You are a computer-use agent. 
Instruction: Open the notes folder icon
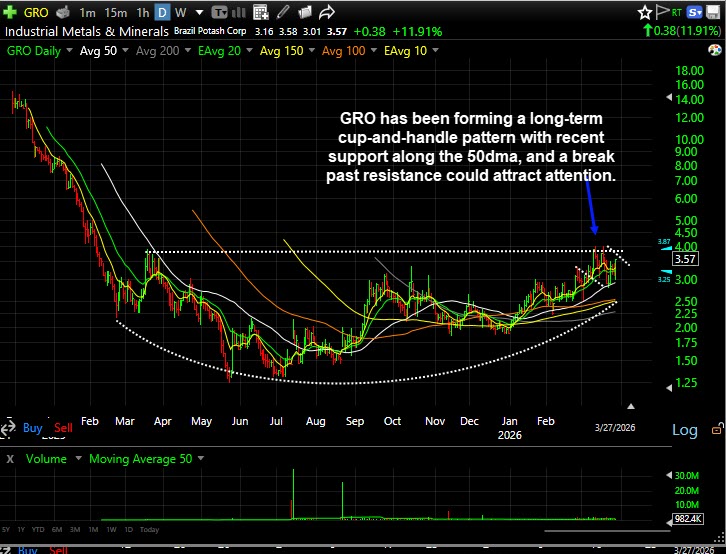(x=305, y=12)
